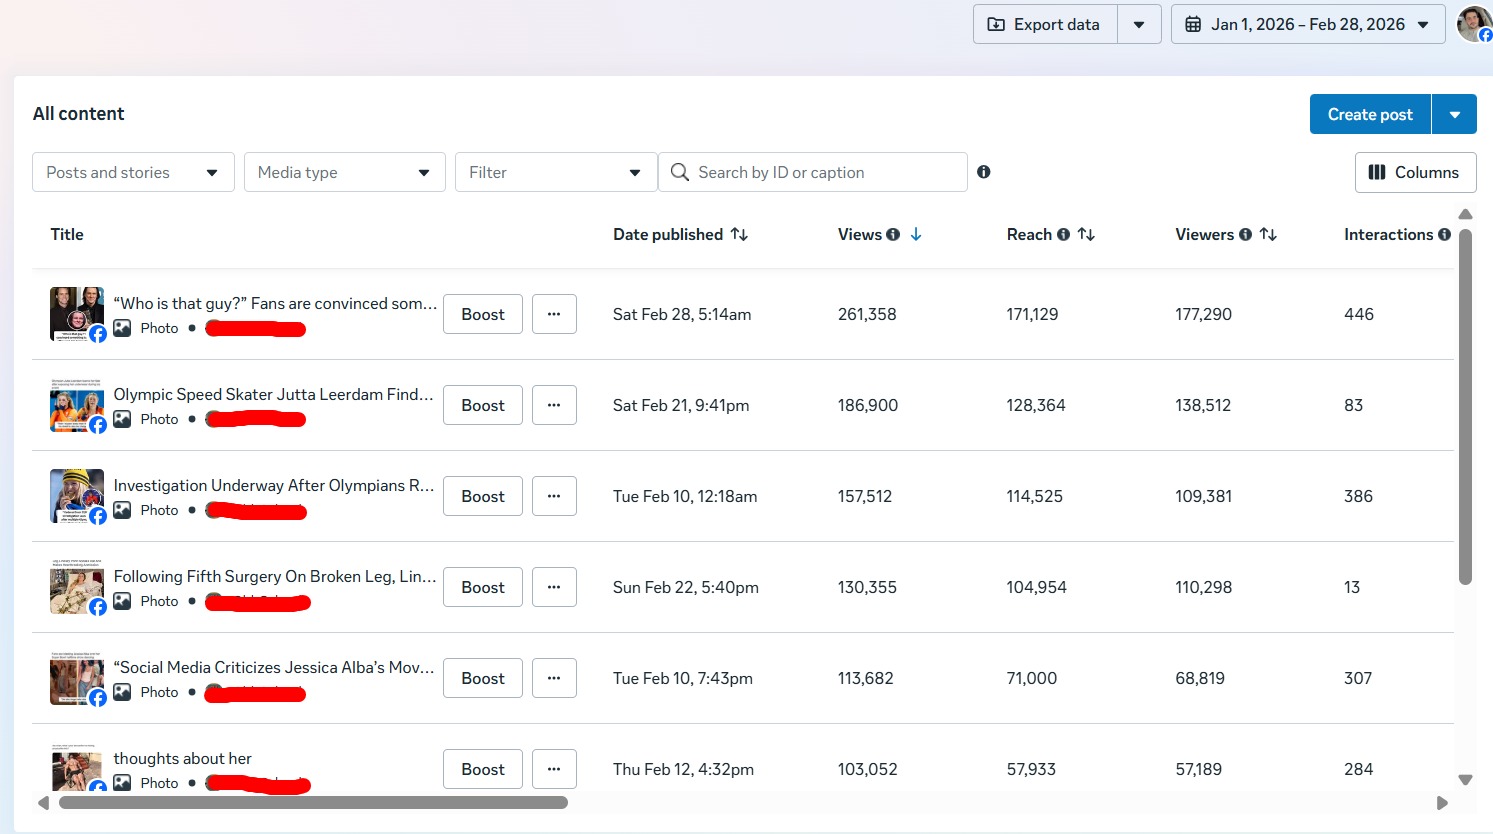Boost the Jutta Leerdam post
The height and width of the screenshot is (834, 1493).
(483, 405)
